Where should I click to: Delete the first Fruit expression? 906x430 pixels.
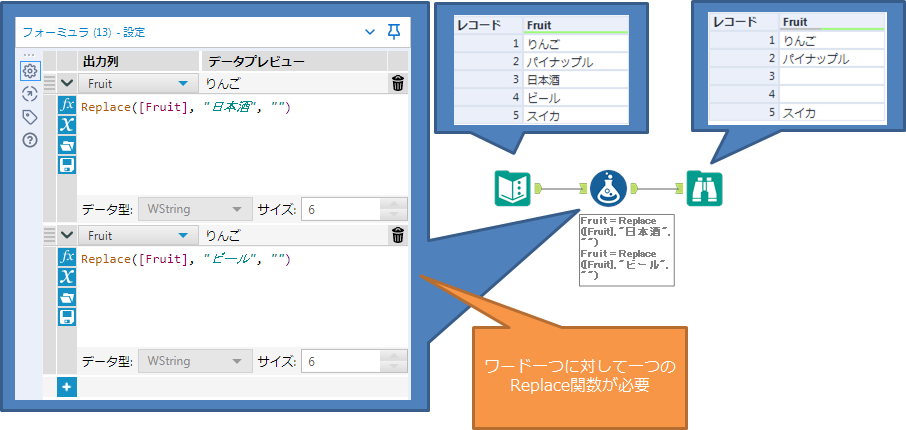[398, 84]
